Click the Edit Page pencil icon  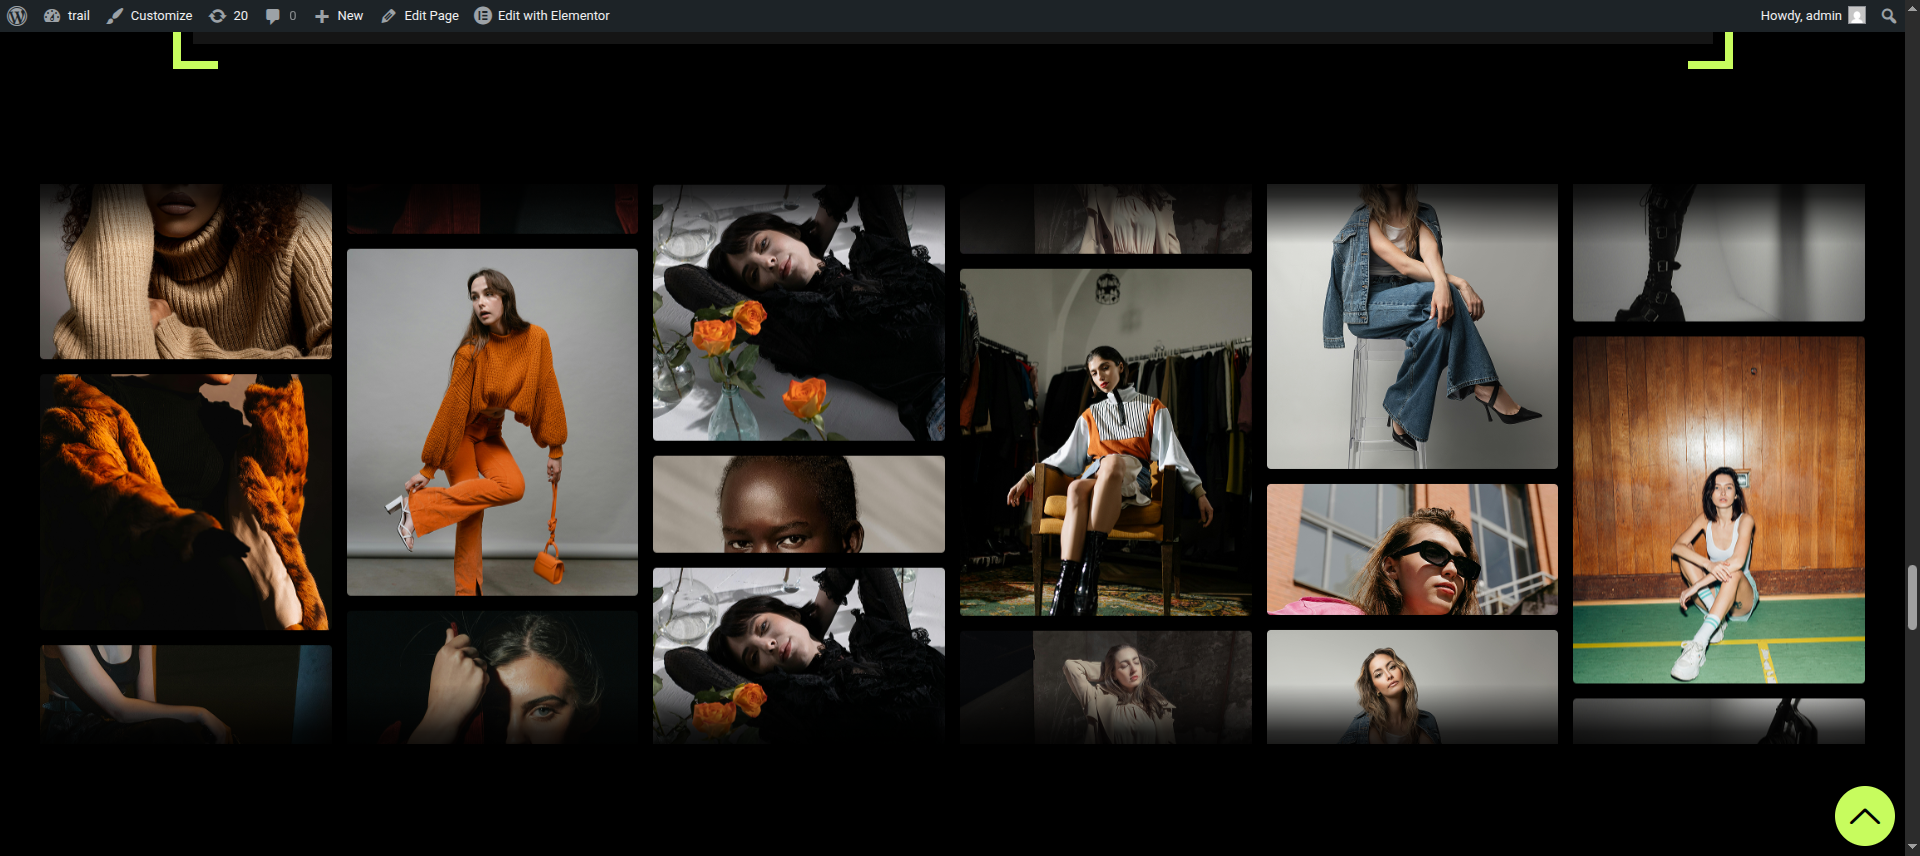point(388,16)
